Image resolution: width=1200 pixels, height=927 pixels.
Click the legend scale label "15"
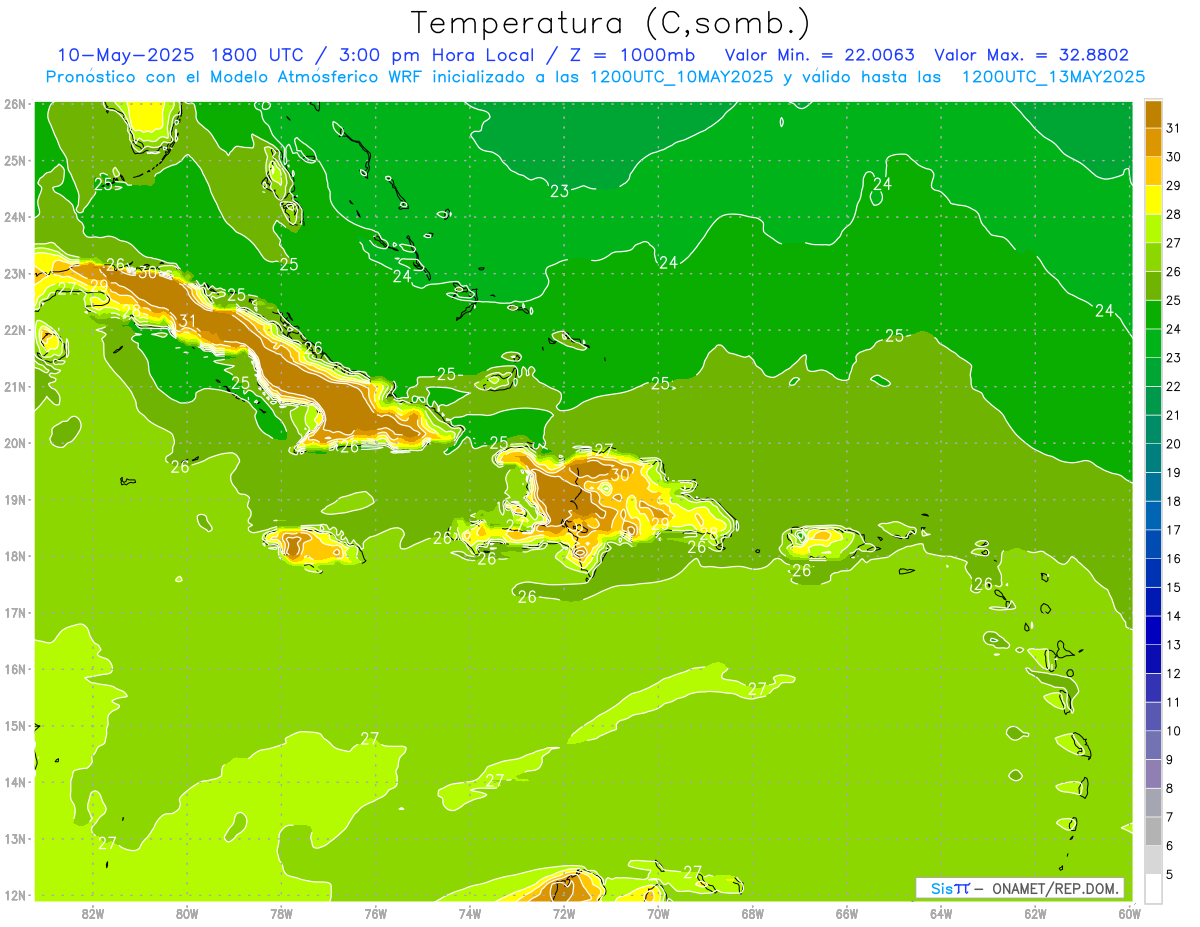coord(1173,587)
